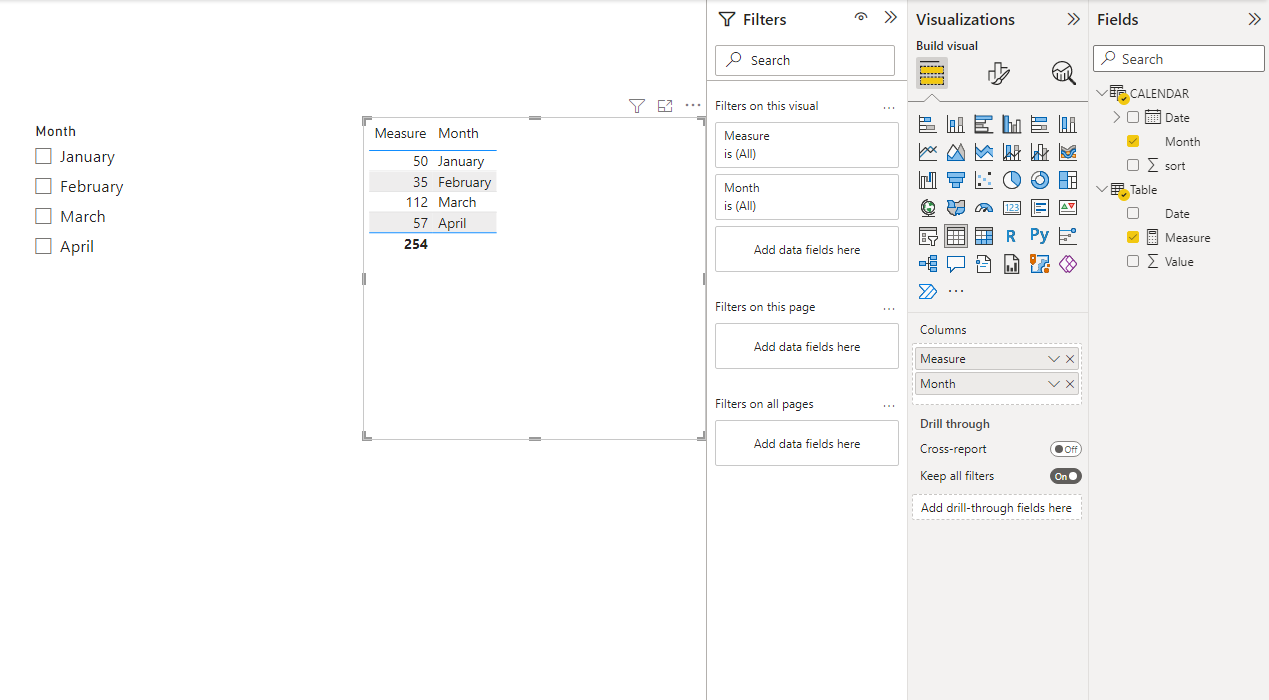The image size is (1269, 700).
Task: Check the February slicer checkbox
Action: (43, 186)
